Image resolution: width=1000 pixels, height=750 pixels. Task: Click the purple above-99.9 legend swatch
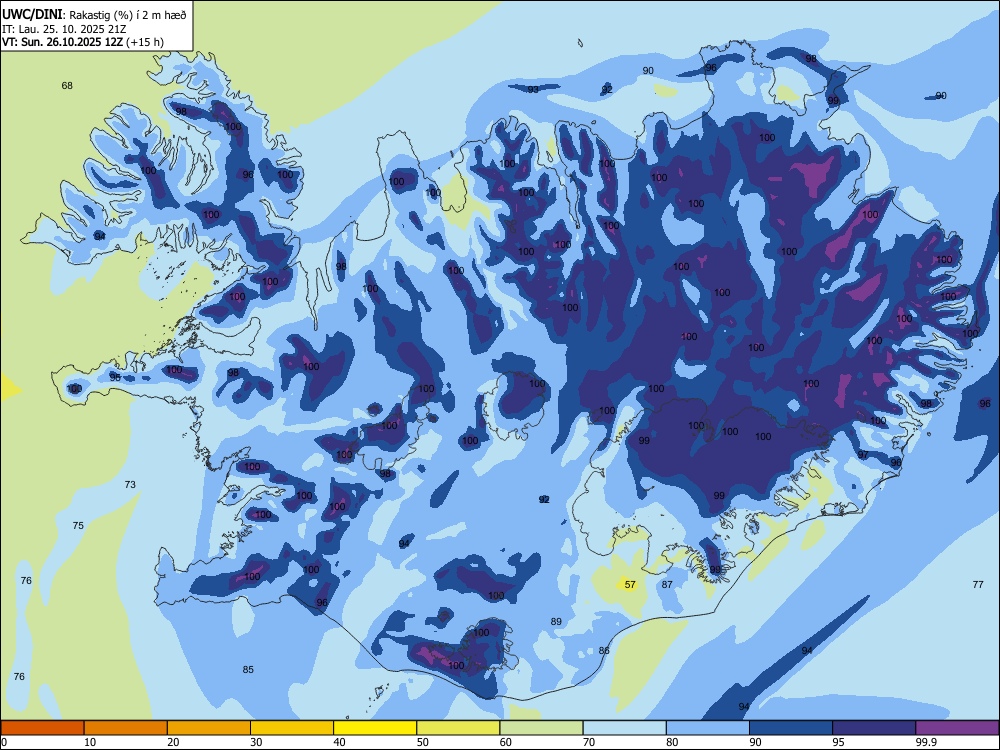click(x=957, y=728)
